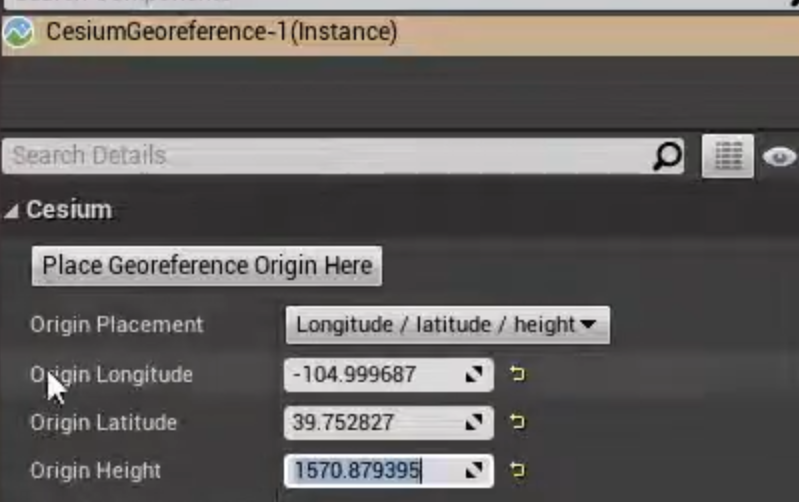Open the property matrix grid view

[x=728, y=156]
